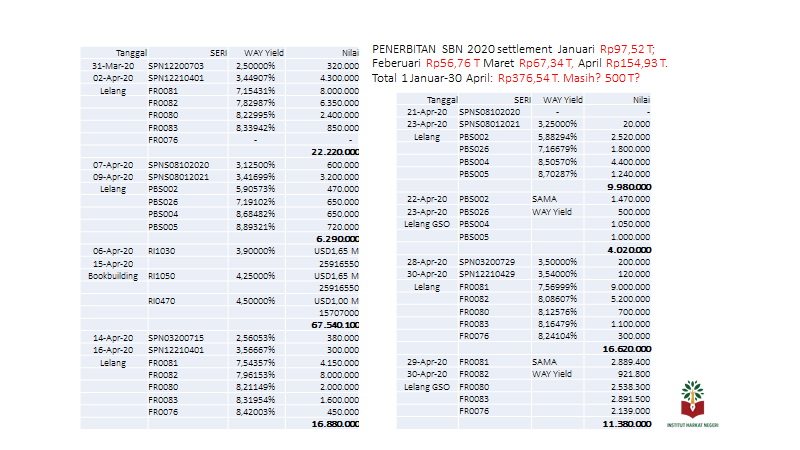Image resolution: width=800 pixels, height=450 pixels.
Task: Select yield value 7,54357%
Action: (255, 363)
